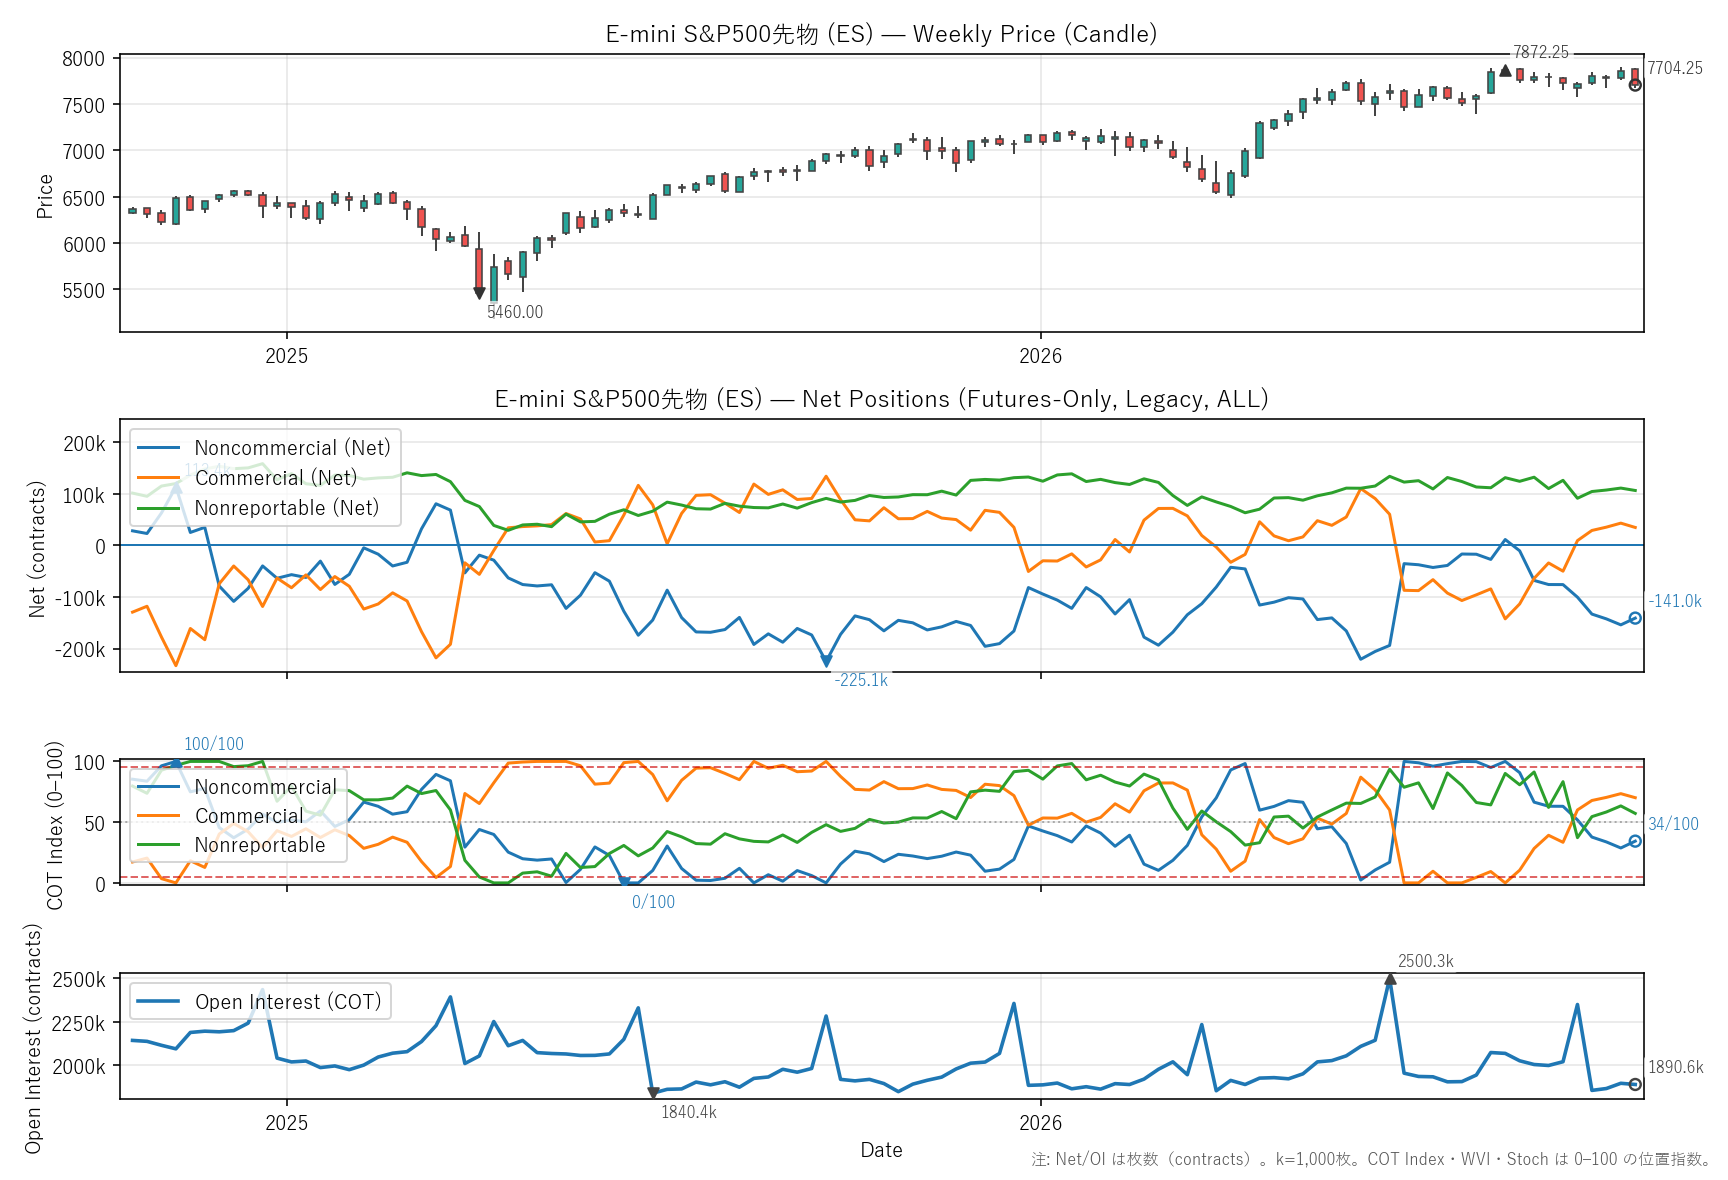Select the 100/100 COT Index annotation
1728x1180 pixels.
[x=214, y=744]
